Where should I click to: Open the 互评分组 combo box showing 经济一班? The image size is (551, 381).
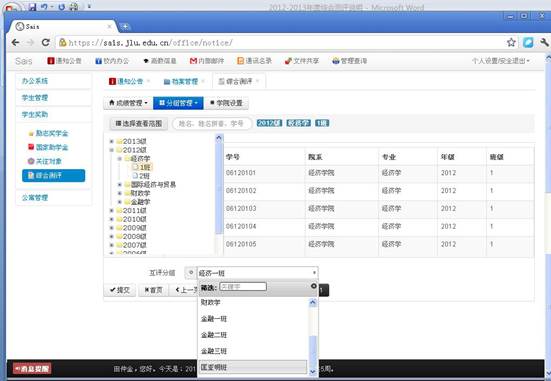click(258, 273)
